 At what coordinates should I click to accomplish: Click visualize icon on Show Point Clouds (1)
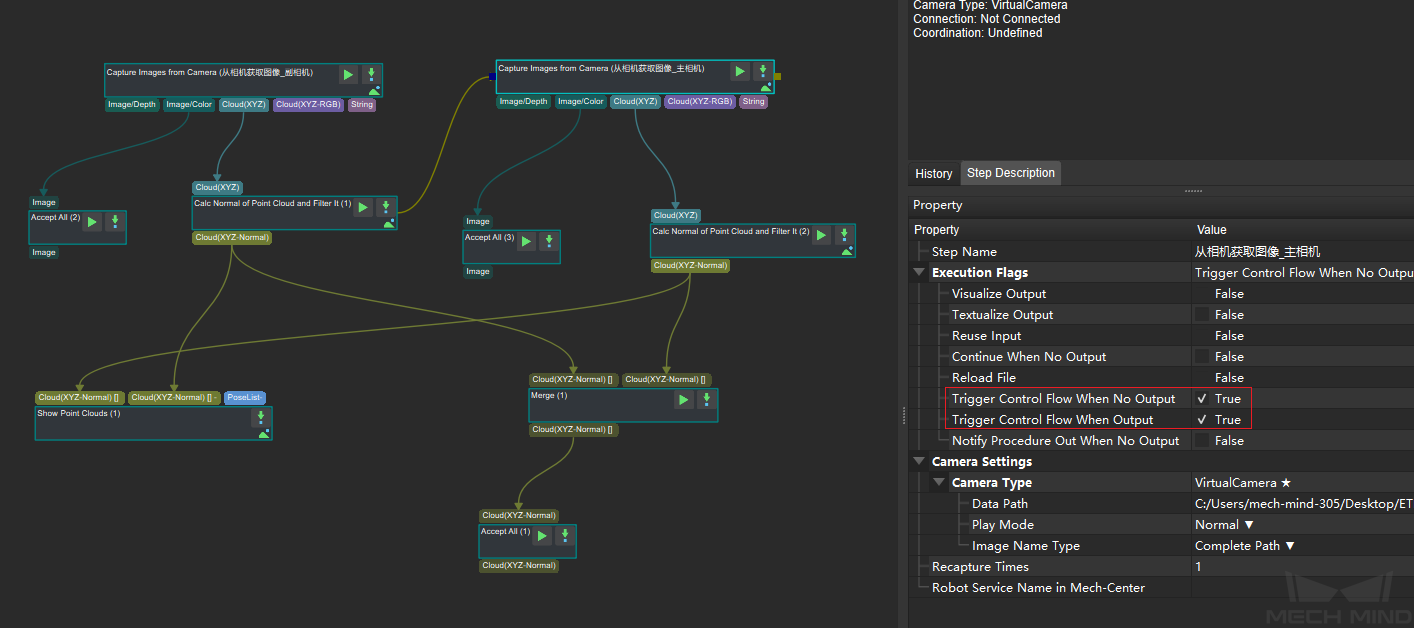pos(263,433)
